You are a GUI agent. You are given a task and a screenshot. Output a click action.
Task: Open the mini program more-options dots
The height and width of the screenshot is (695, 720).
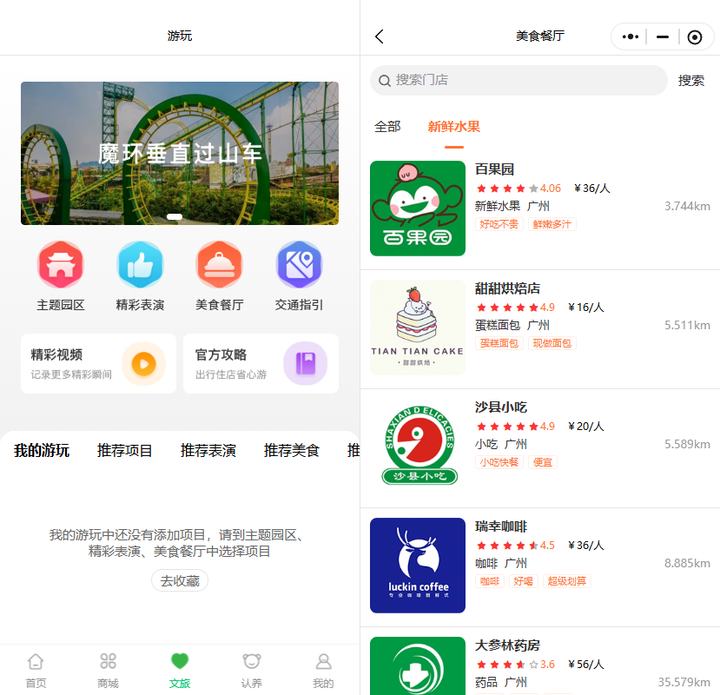pos(630,36)
